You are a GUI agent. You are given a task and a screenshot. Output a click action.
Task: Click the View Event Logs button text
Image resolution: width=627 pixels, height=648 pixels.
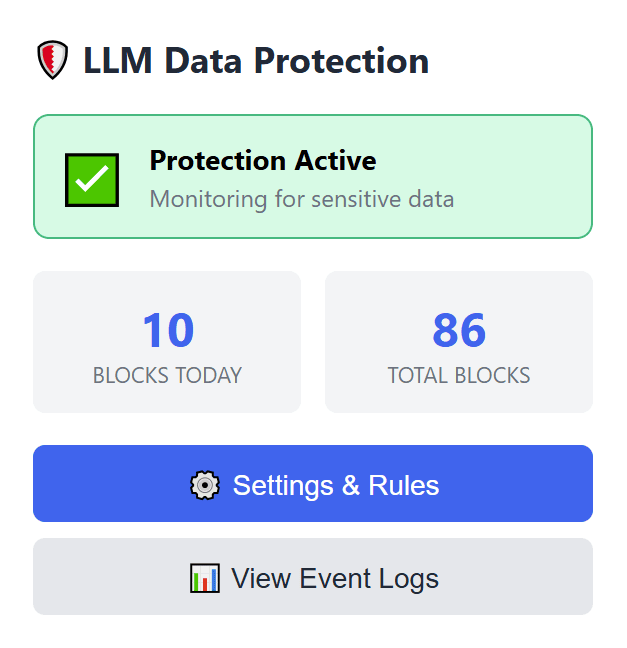tap(335, 578)
